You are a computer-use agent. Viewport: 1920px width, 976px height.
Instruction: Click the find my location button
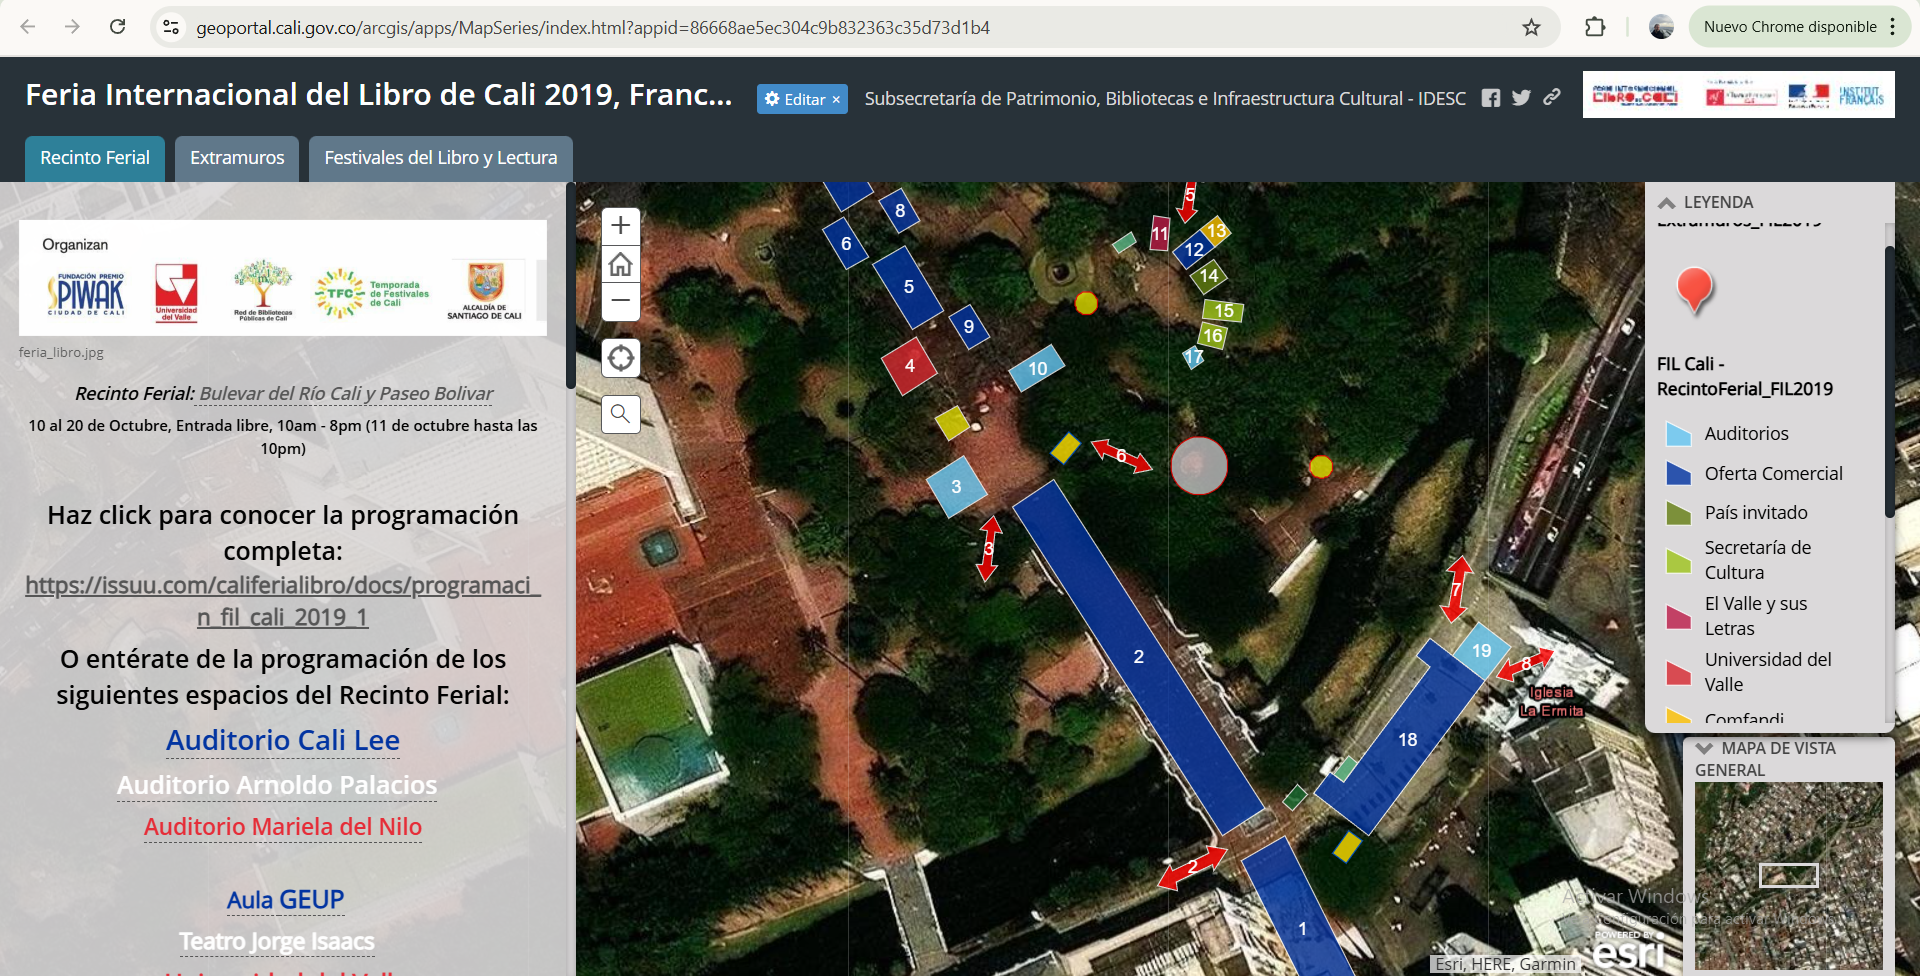point(620,358)
